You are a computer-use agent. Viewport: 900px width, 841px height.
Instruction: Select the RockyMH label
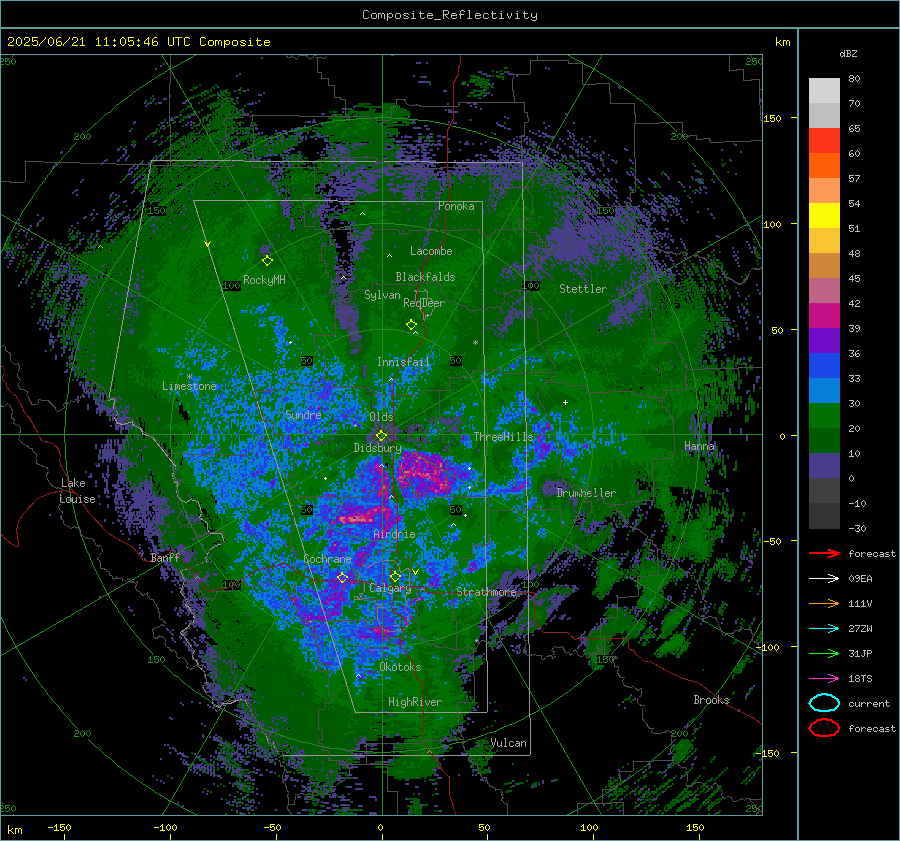click(264, 280)
